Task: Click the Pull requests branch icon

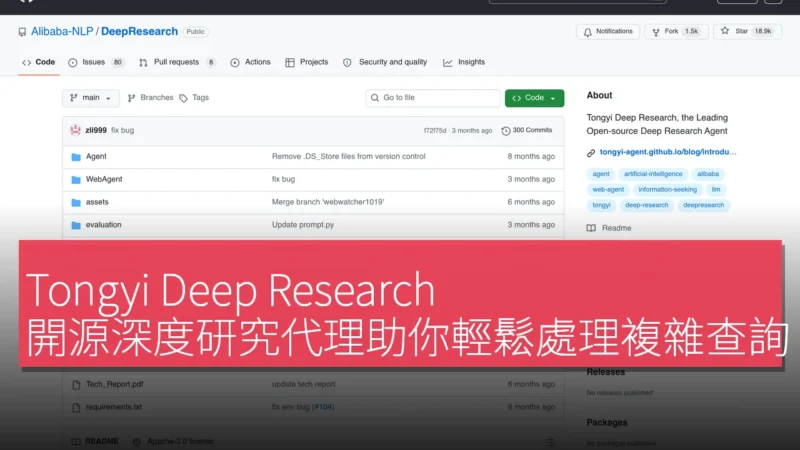Action: 143,63
